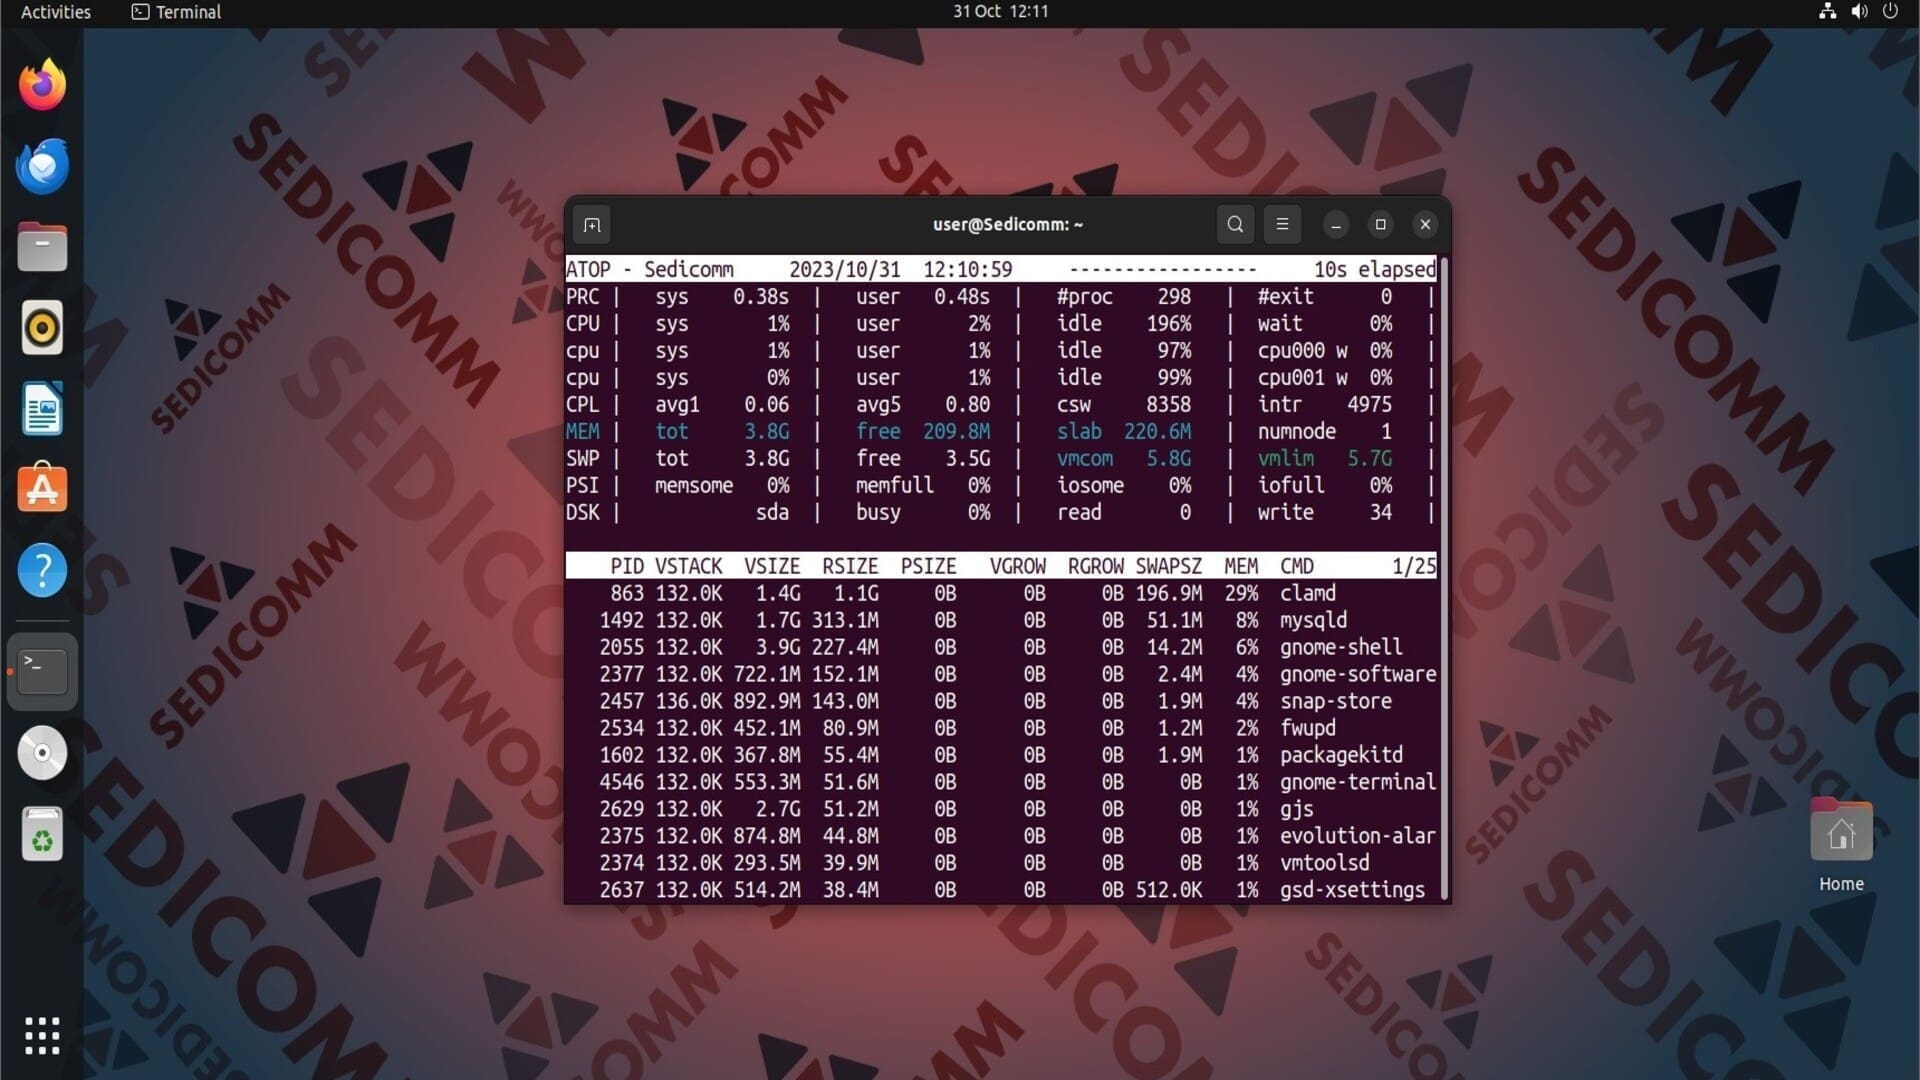This screenshot has width=1920, height=1080.
Task: Open the optical disc icon in dock
Action: point(42,752)
